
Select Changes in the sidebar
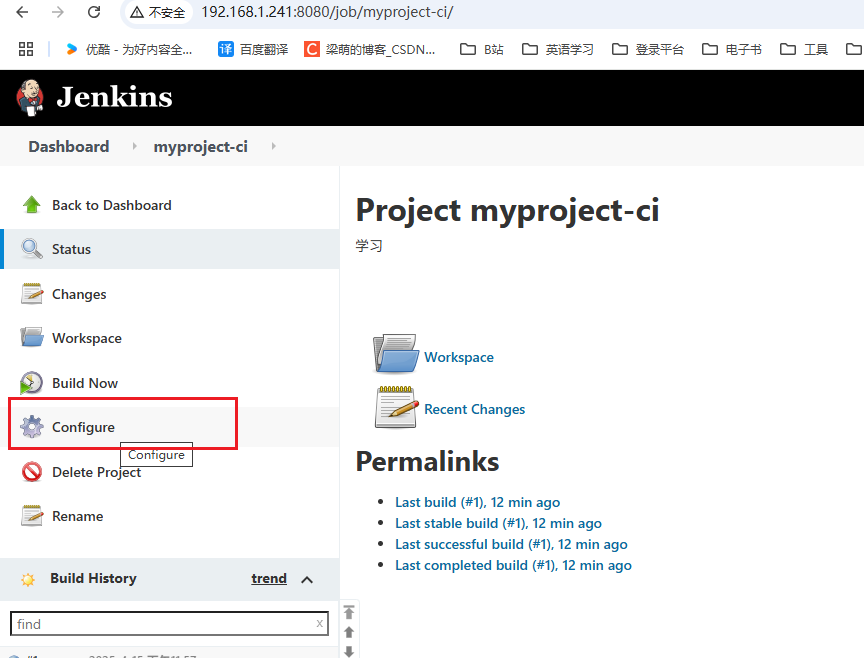pyautogui.click(x=79, y=294)
